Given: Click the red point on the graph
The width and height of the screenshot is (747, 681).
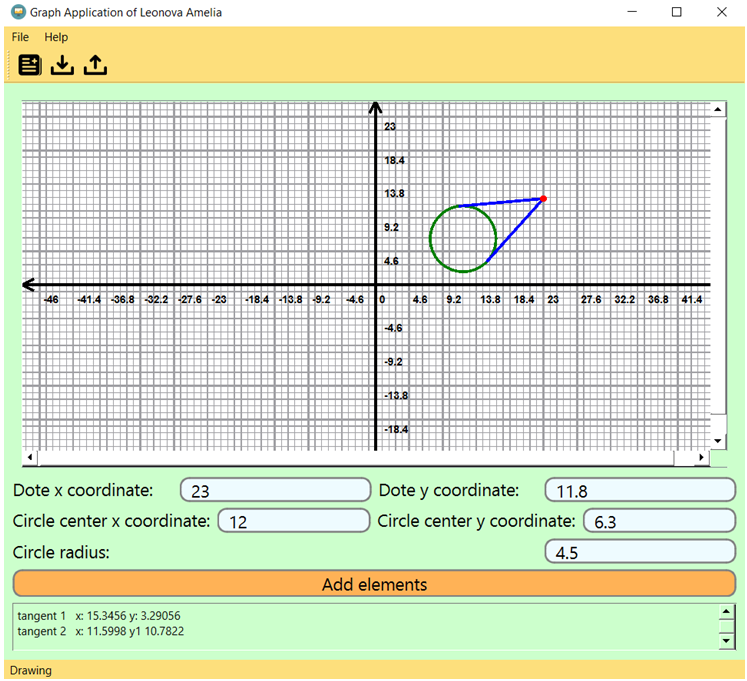Looking at the screenshot, I should click(543, 199).
